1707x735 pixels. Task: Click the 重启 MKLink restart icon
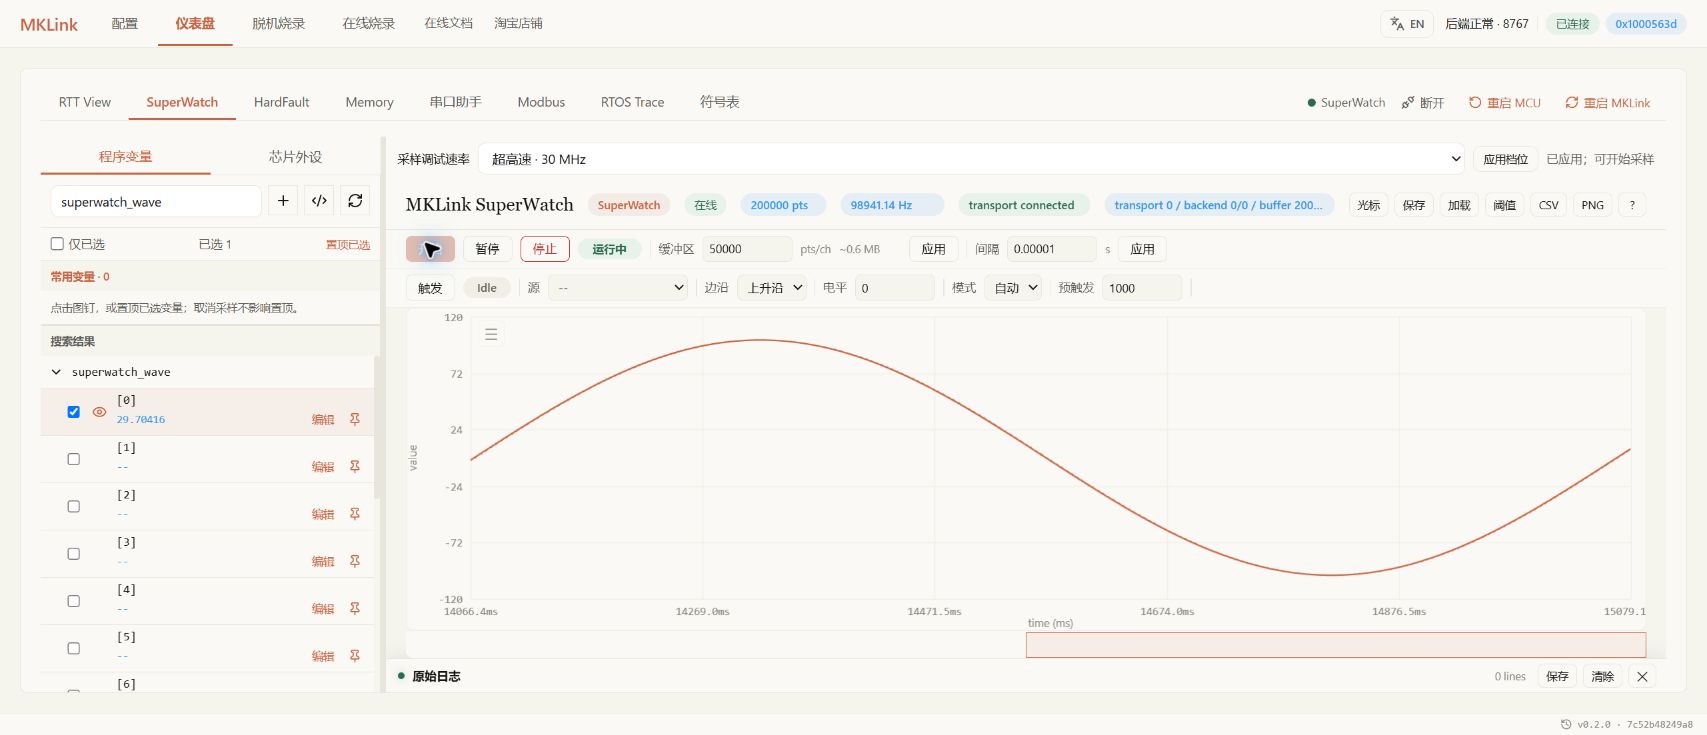tap(1572, 103)
